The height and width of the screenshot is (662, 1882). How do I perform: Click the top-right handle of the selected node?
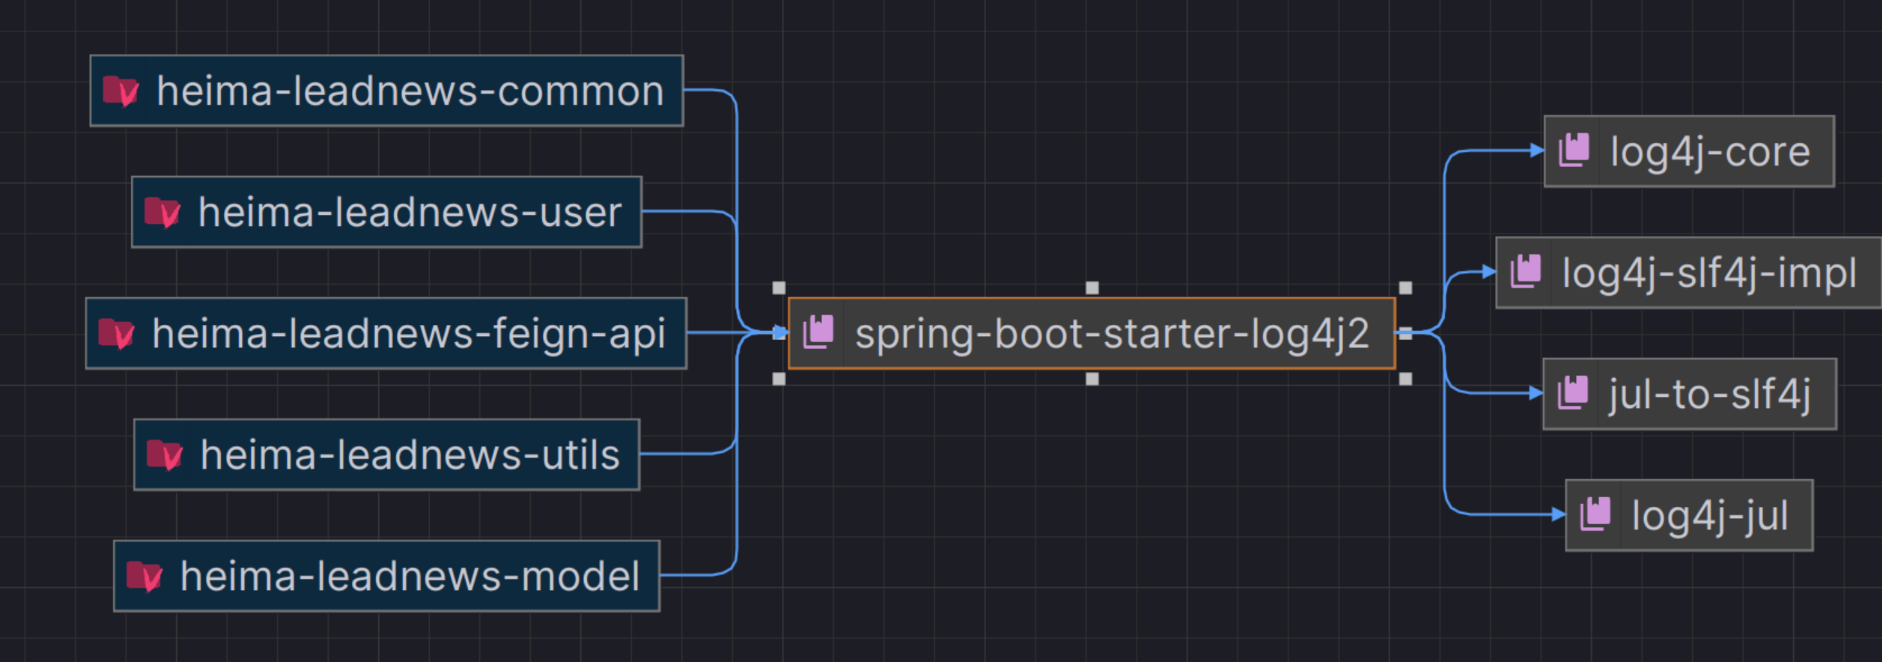[1405, 288]
